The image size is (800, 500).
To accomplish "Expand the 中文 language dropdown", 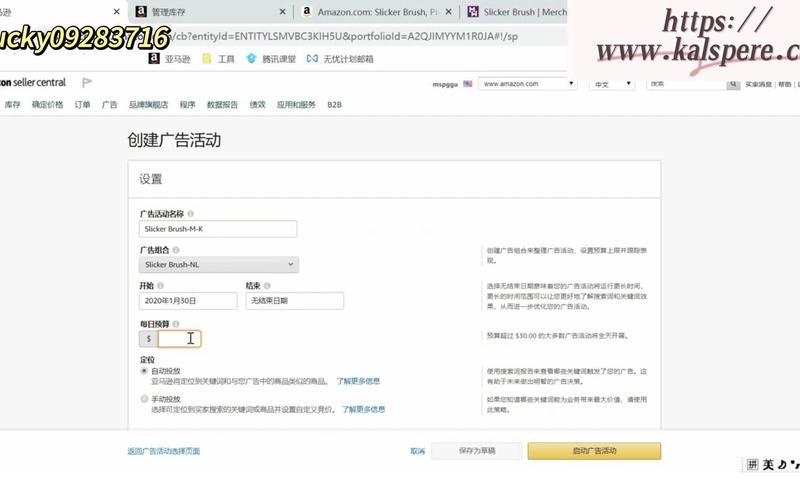I will coord(612,84).
